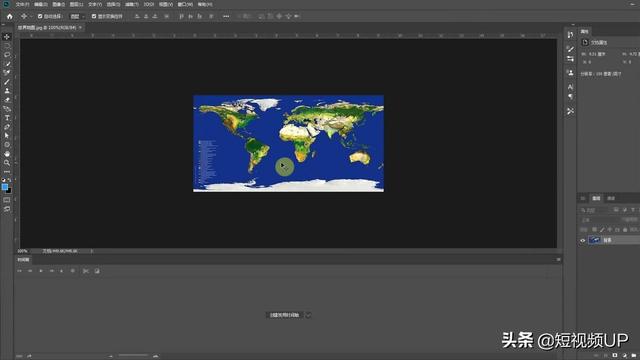Toggle the lock all padlock icon
Image resolution: width=640 pixels, height=360 pixels.
tap(624, 230)
